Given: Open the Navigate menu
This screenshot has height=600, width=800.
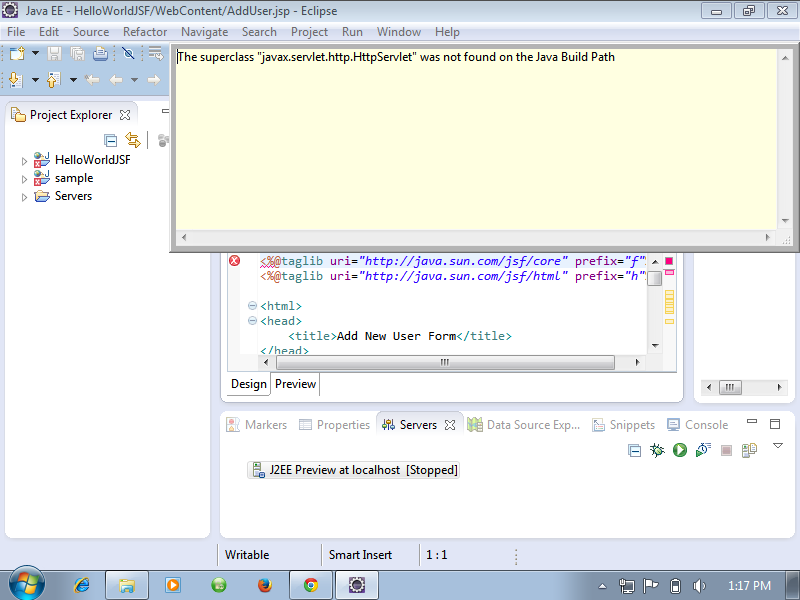Looking at the screenshot, I should tap(205, 32).
